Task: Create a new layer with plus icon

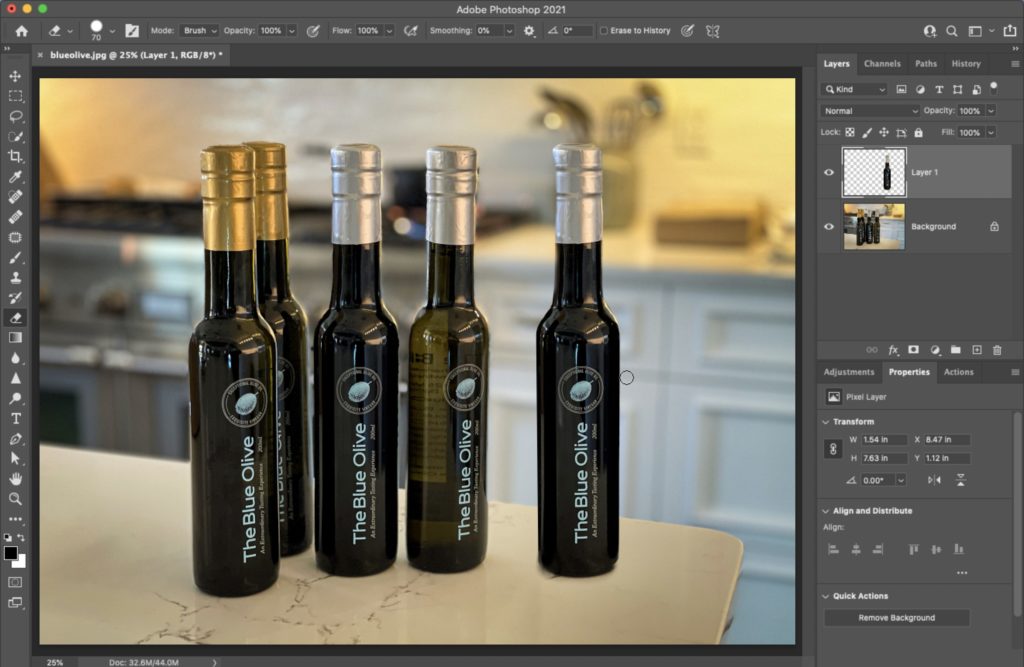Action: tap(977, 350)
